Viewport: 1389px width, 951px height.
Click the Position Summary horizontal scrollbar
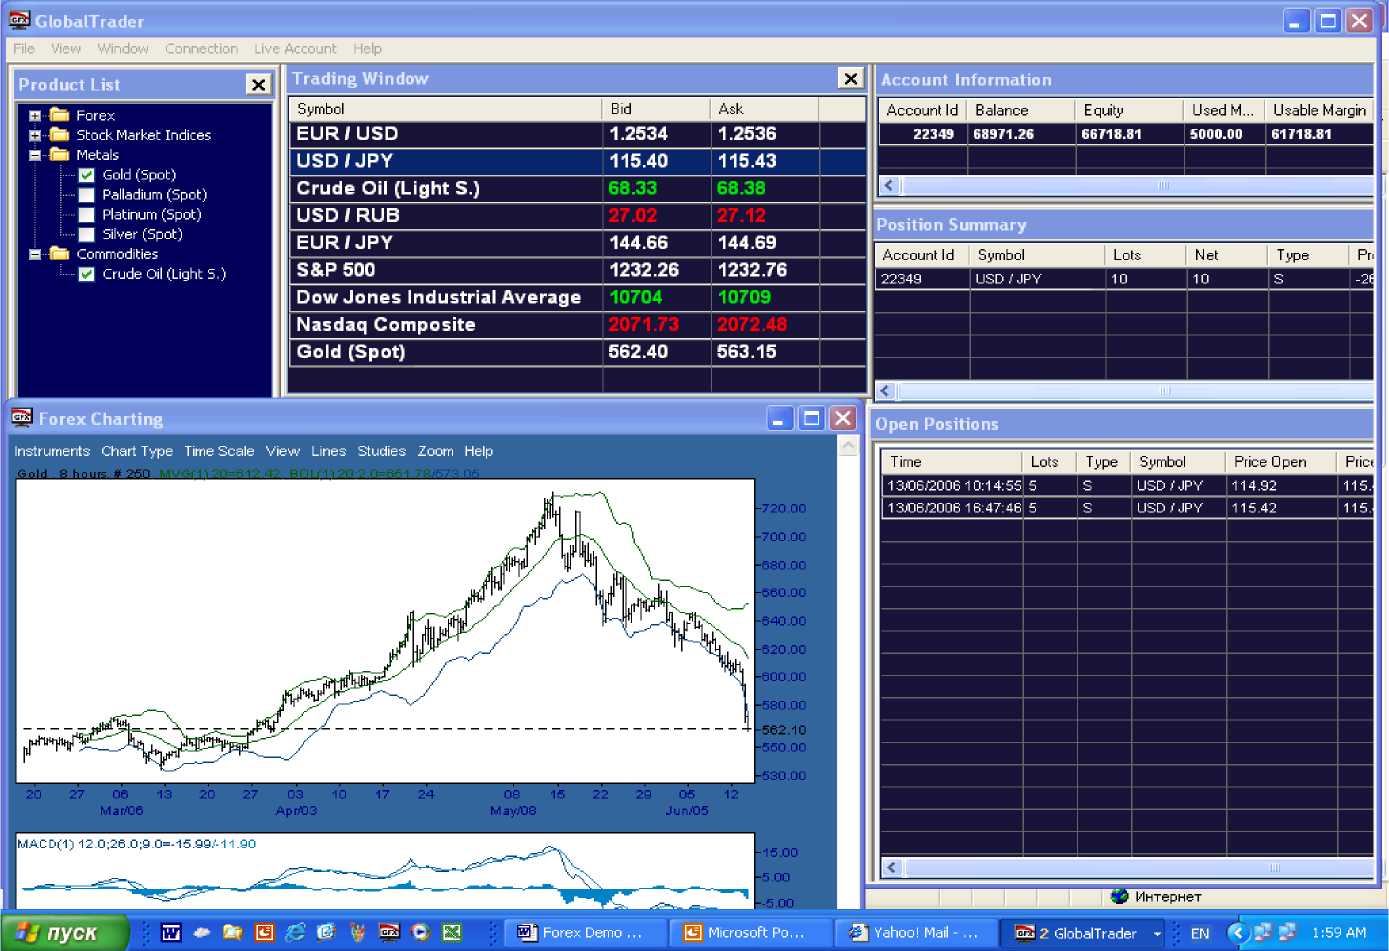pos(1124,391)
